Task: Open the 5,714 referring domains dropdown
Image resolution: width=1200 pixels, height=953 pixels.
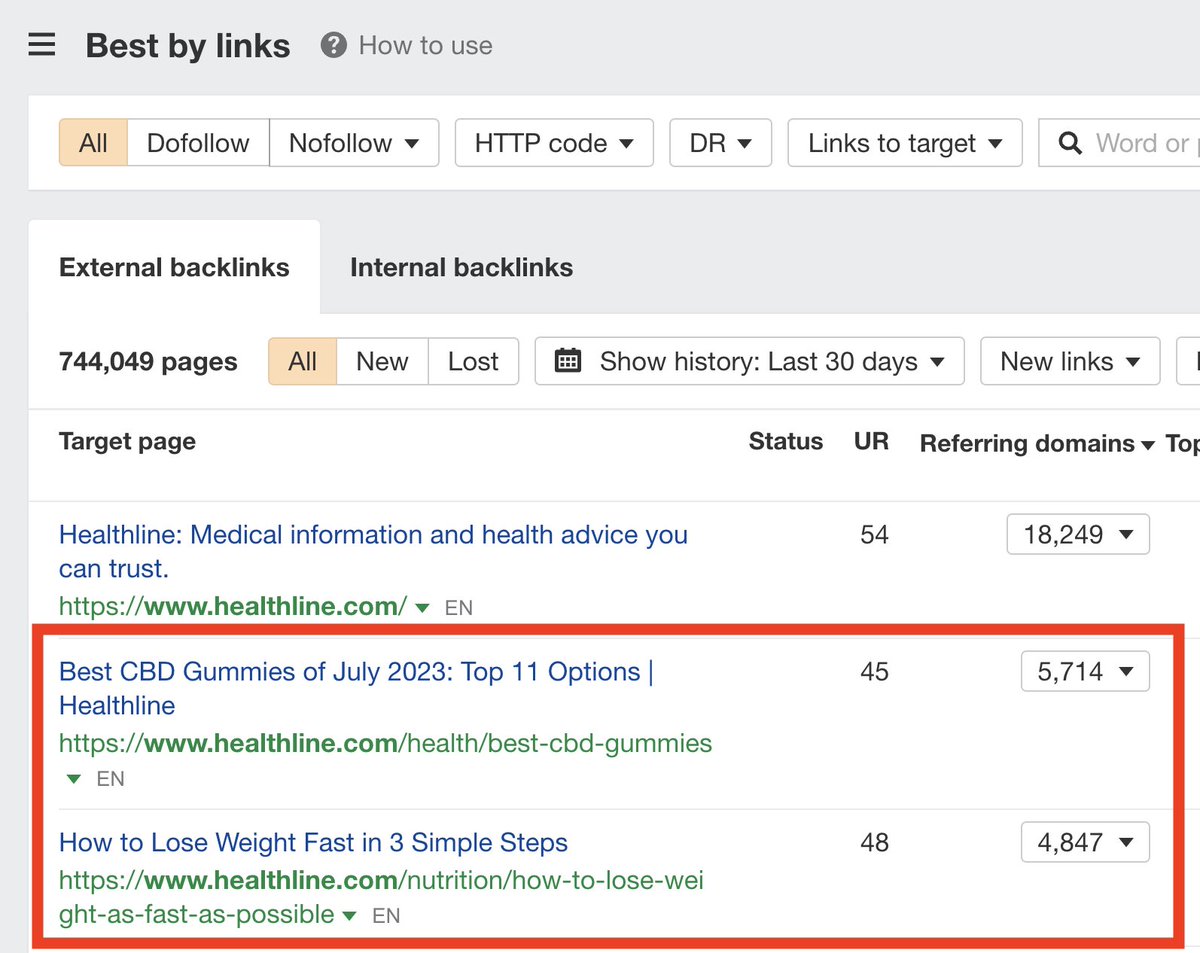Action: click(x=1085, y=671)
